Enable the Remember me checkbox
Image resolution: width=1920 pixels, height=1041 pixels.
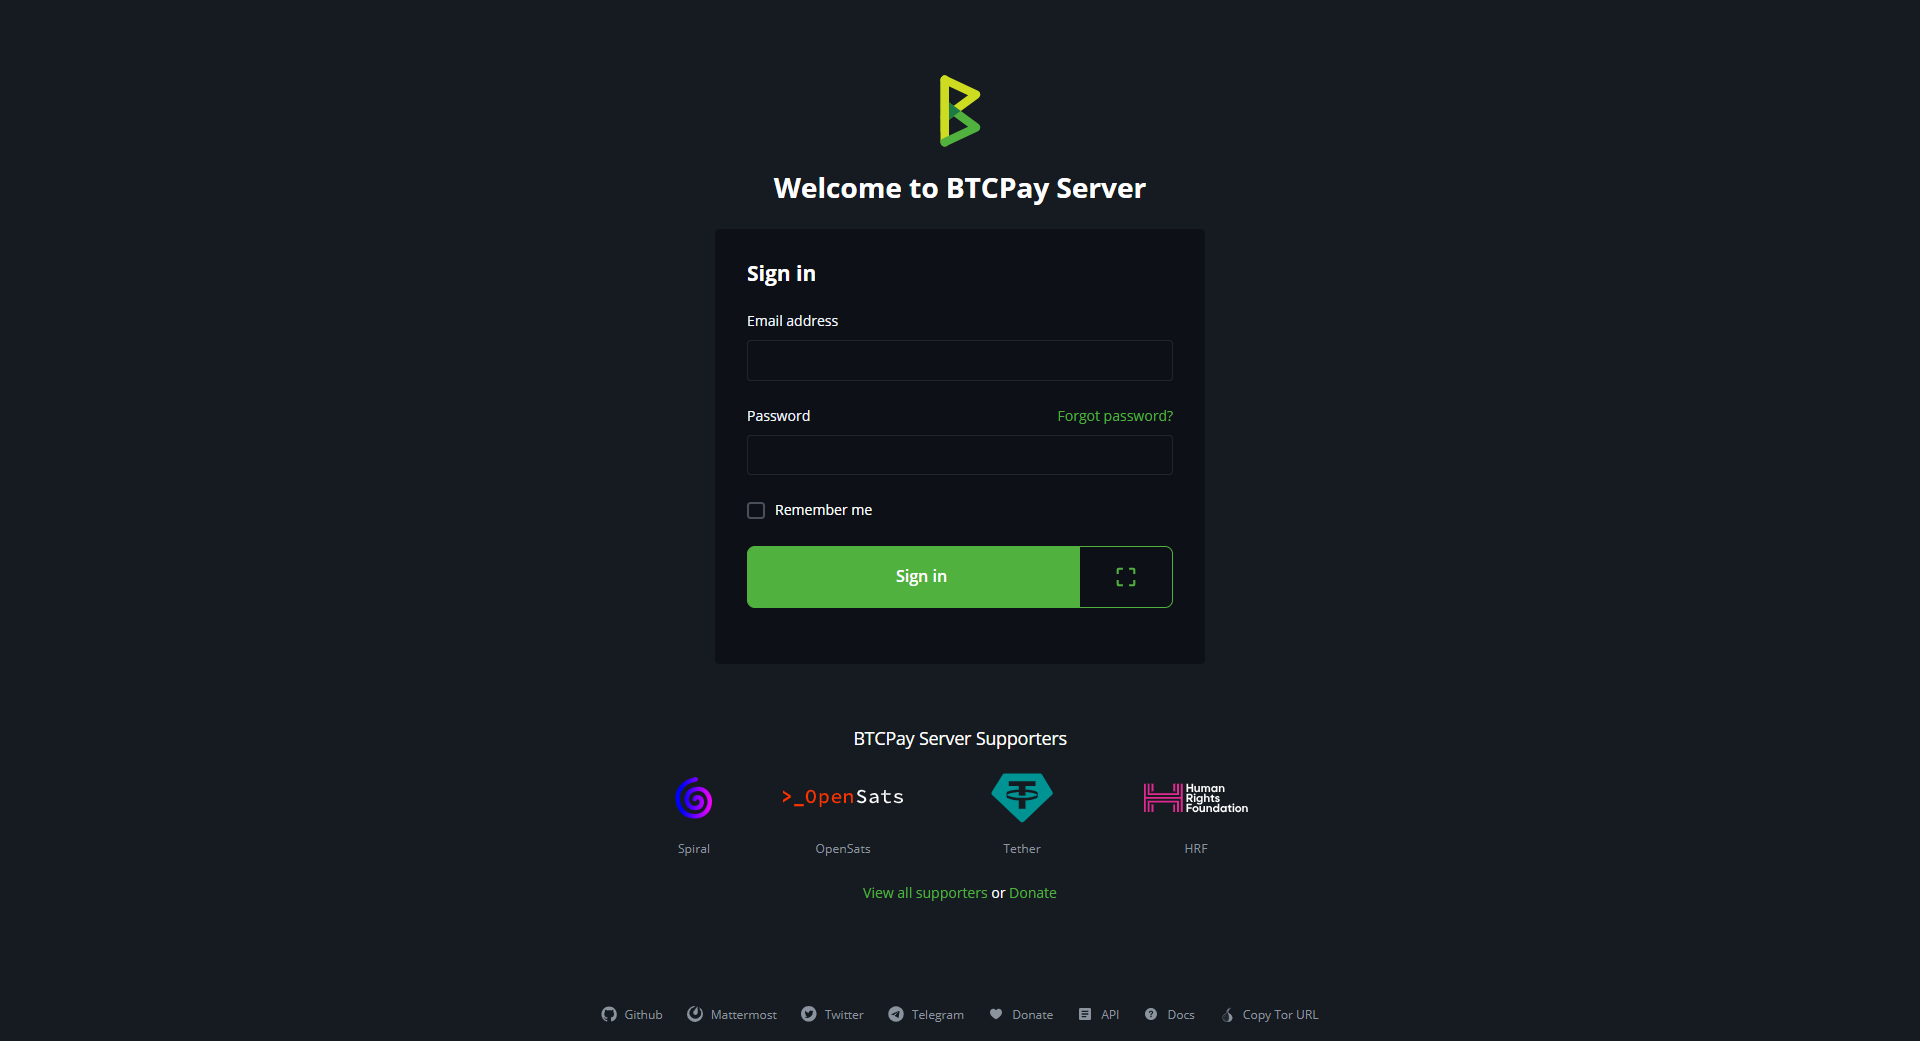(756, 510)
